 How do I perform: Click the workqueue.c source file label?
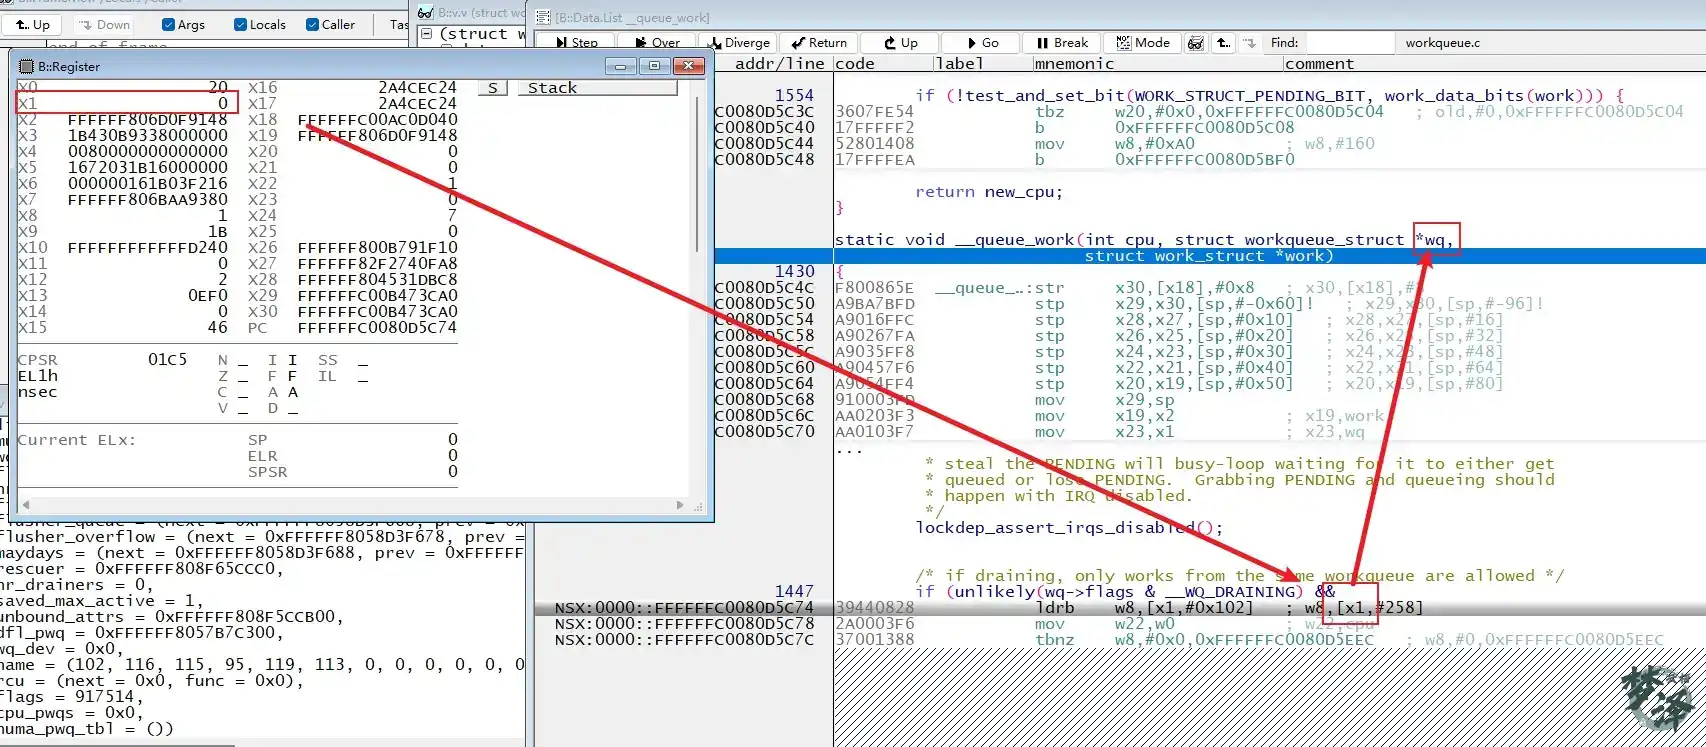tap(1442, 43)
